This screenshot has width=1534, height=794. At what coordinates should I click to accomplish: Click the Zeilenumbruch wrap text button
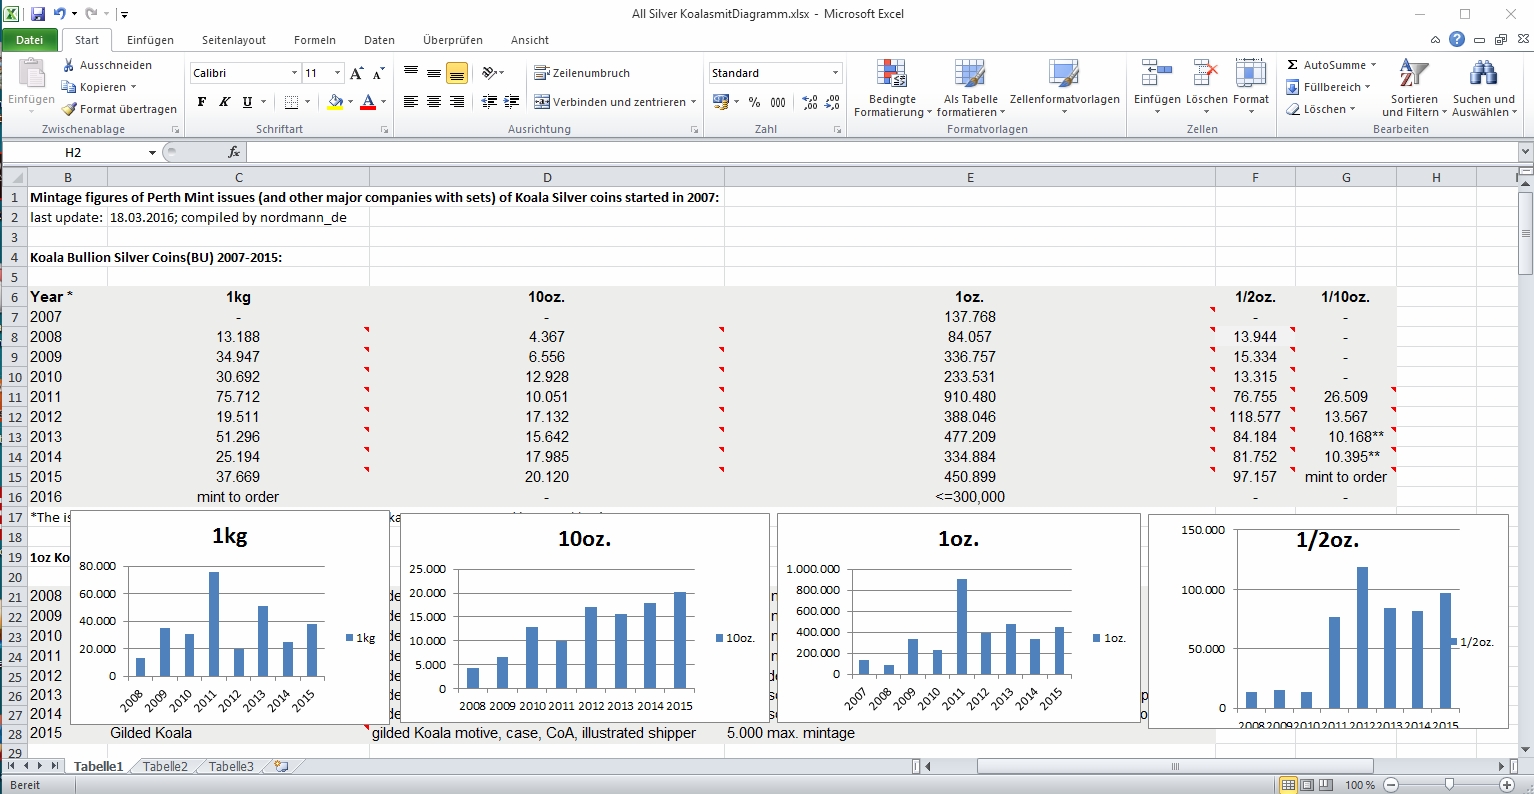582,73
